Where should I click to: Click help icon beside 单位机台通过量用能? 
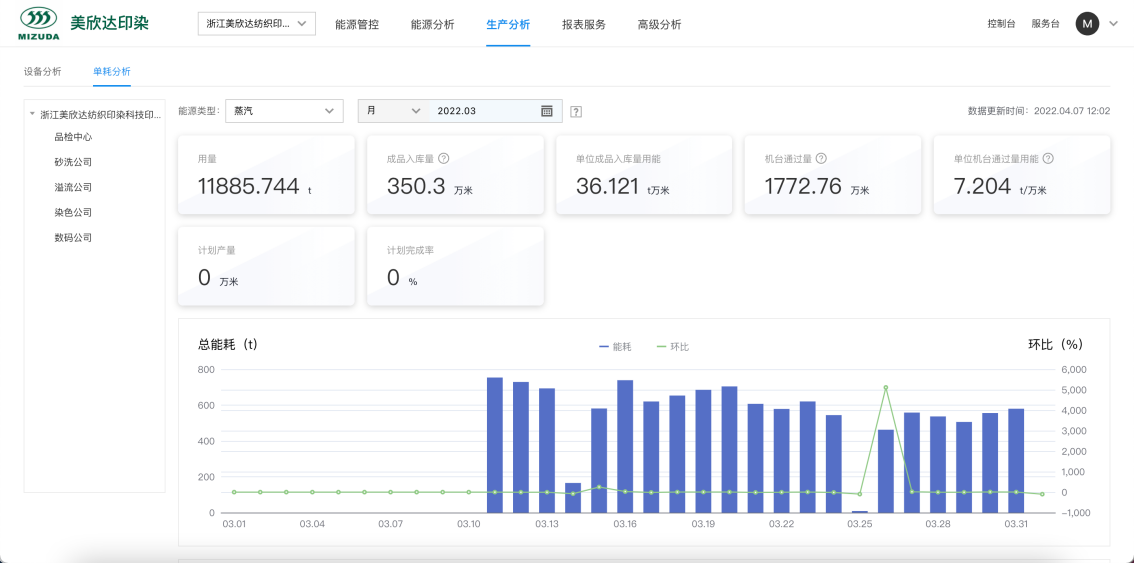click(1048, 158)
